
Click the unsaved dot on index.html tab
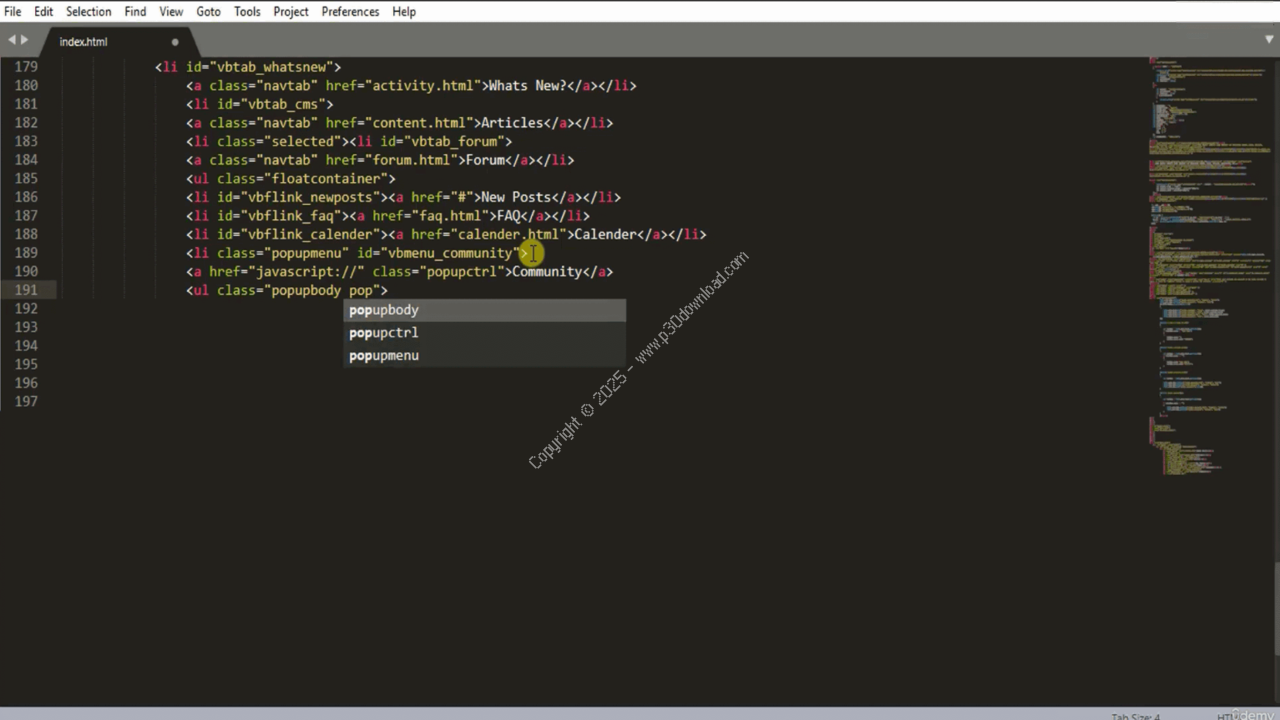pyautogui.click(x=175, y=42)
